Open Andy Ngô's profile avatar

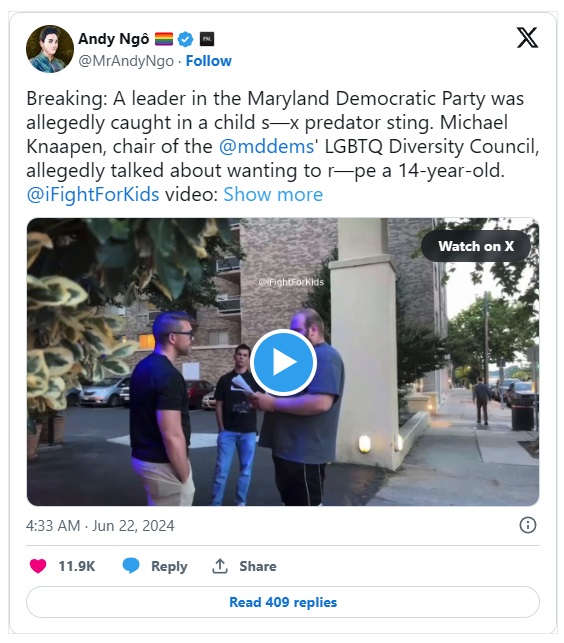[50, 49]
